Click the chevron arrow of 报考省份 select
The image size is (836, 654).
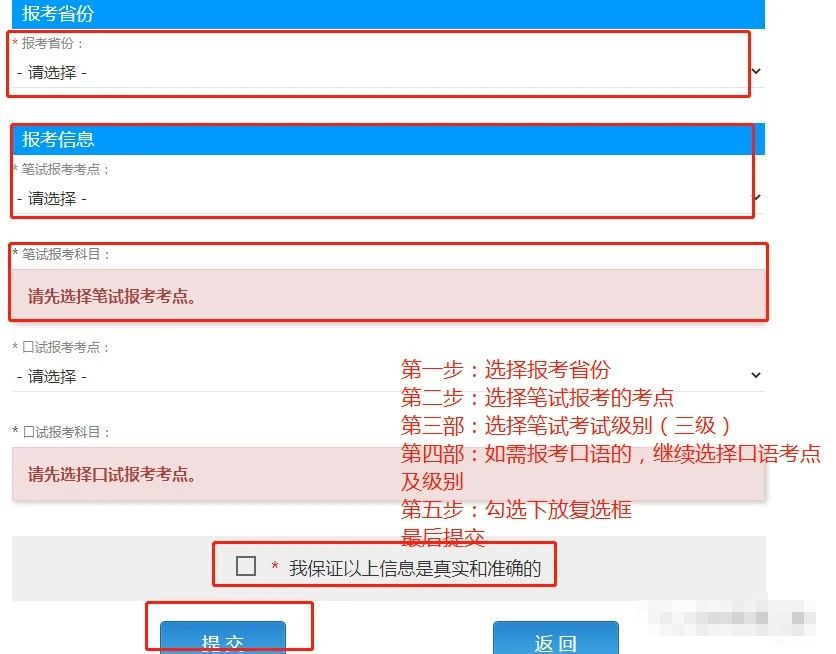point(755,71)
